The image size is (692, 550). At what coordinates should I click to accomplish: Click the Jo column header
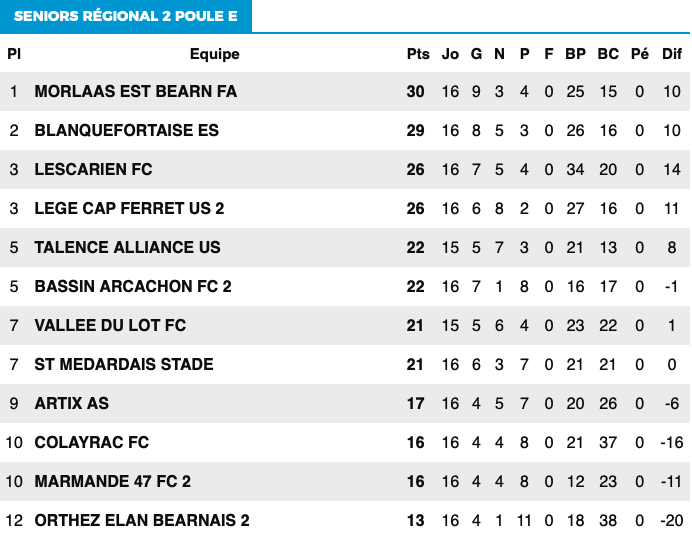click(450, 54)
